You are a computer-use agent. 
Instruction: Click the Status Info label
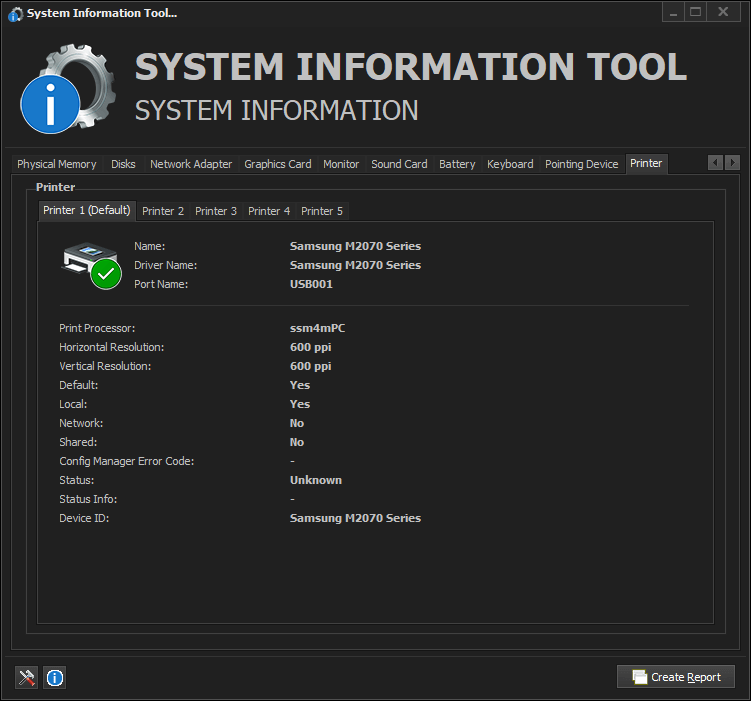(x=88, y=499)
